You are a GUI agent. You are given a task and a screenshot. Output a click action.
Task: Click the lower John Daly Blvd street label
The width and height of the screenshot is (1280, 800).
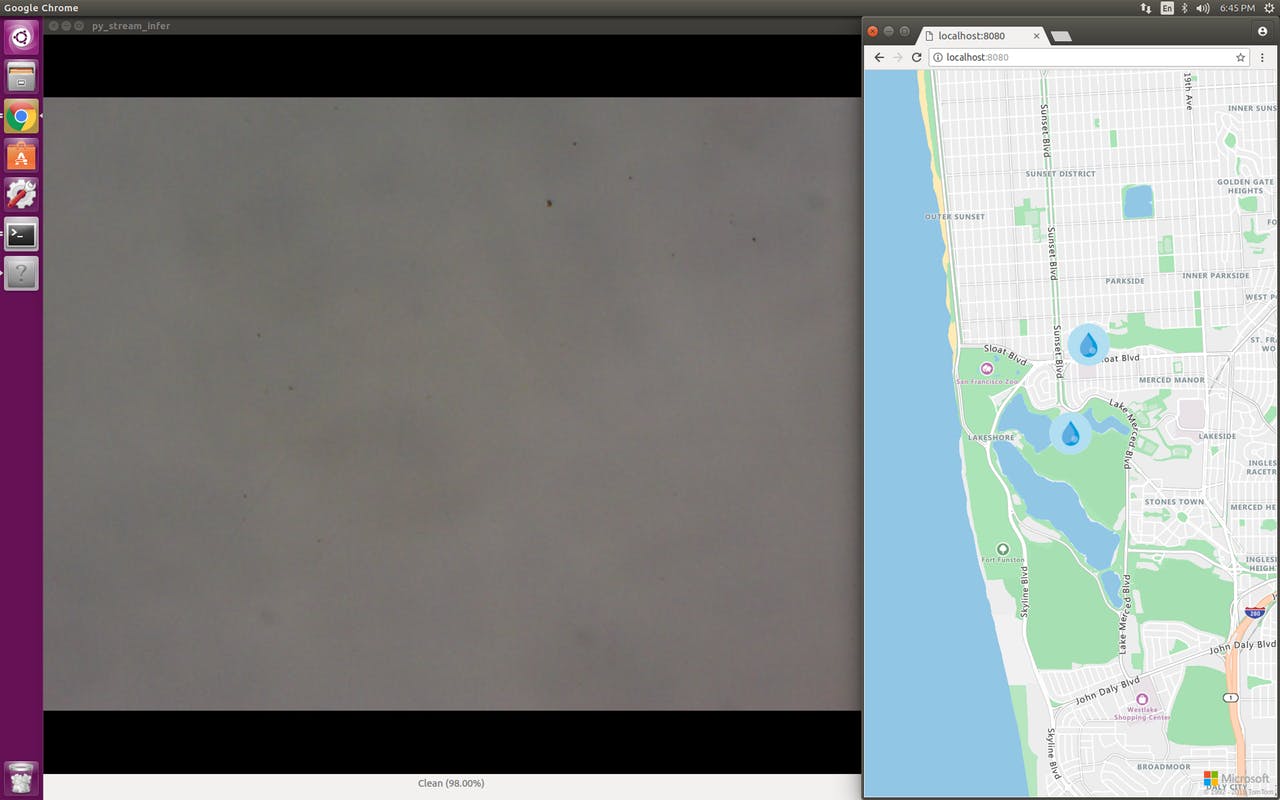click(x=1109, y=691)
